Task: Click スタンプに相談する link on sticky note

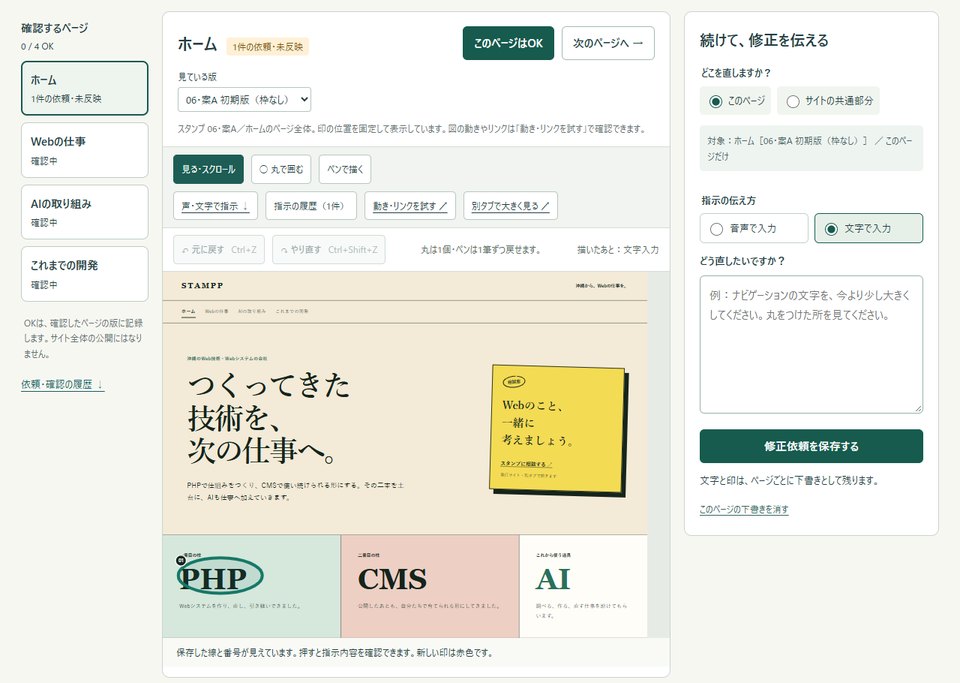Action: 526,464
